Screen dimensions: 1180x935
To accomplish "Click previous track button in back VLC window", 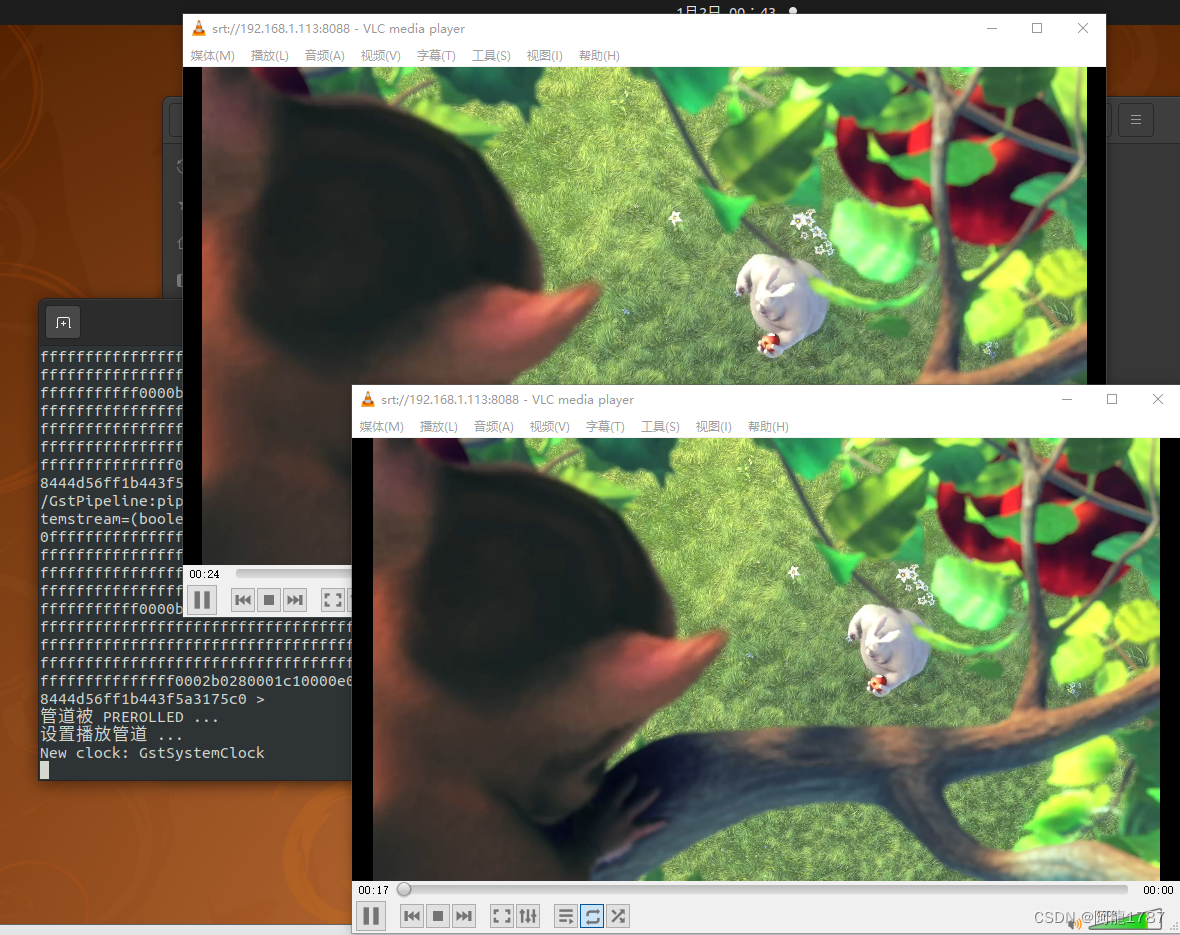I will pyautogui.click(x=242, y=600).
